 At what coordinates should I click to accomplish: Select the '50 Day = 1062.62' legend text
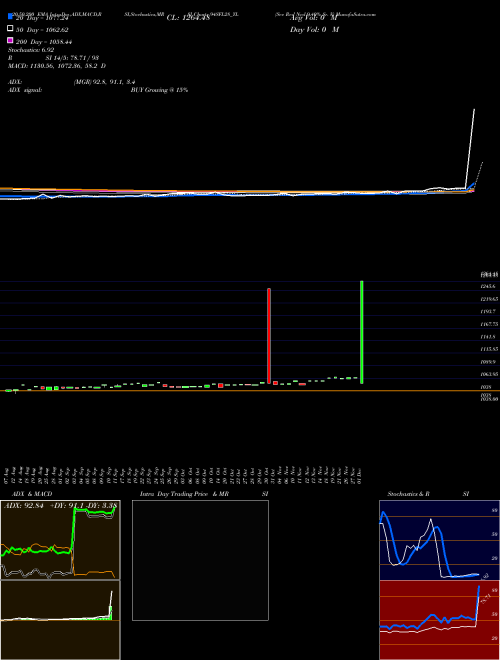tap(42, 30)
